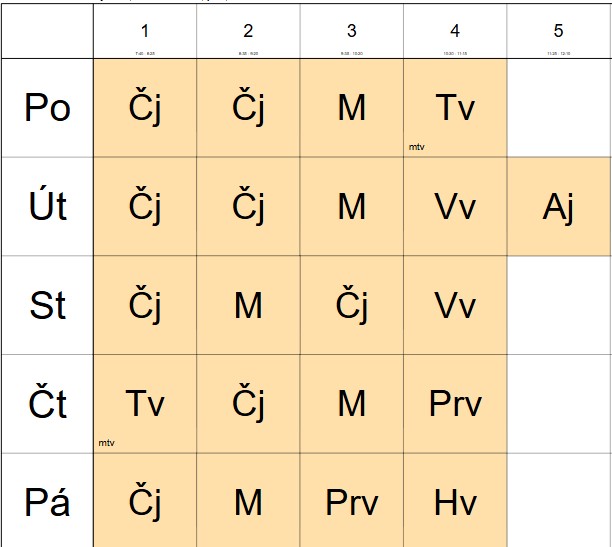This screenshot has width=612, height=547.
Task: Click the period 3 Čj lesson on St
Action: [x=352, y=305]
